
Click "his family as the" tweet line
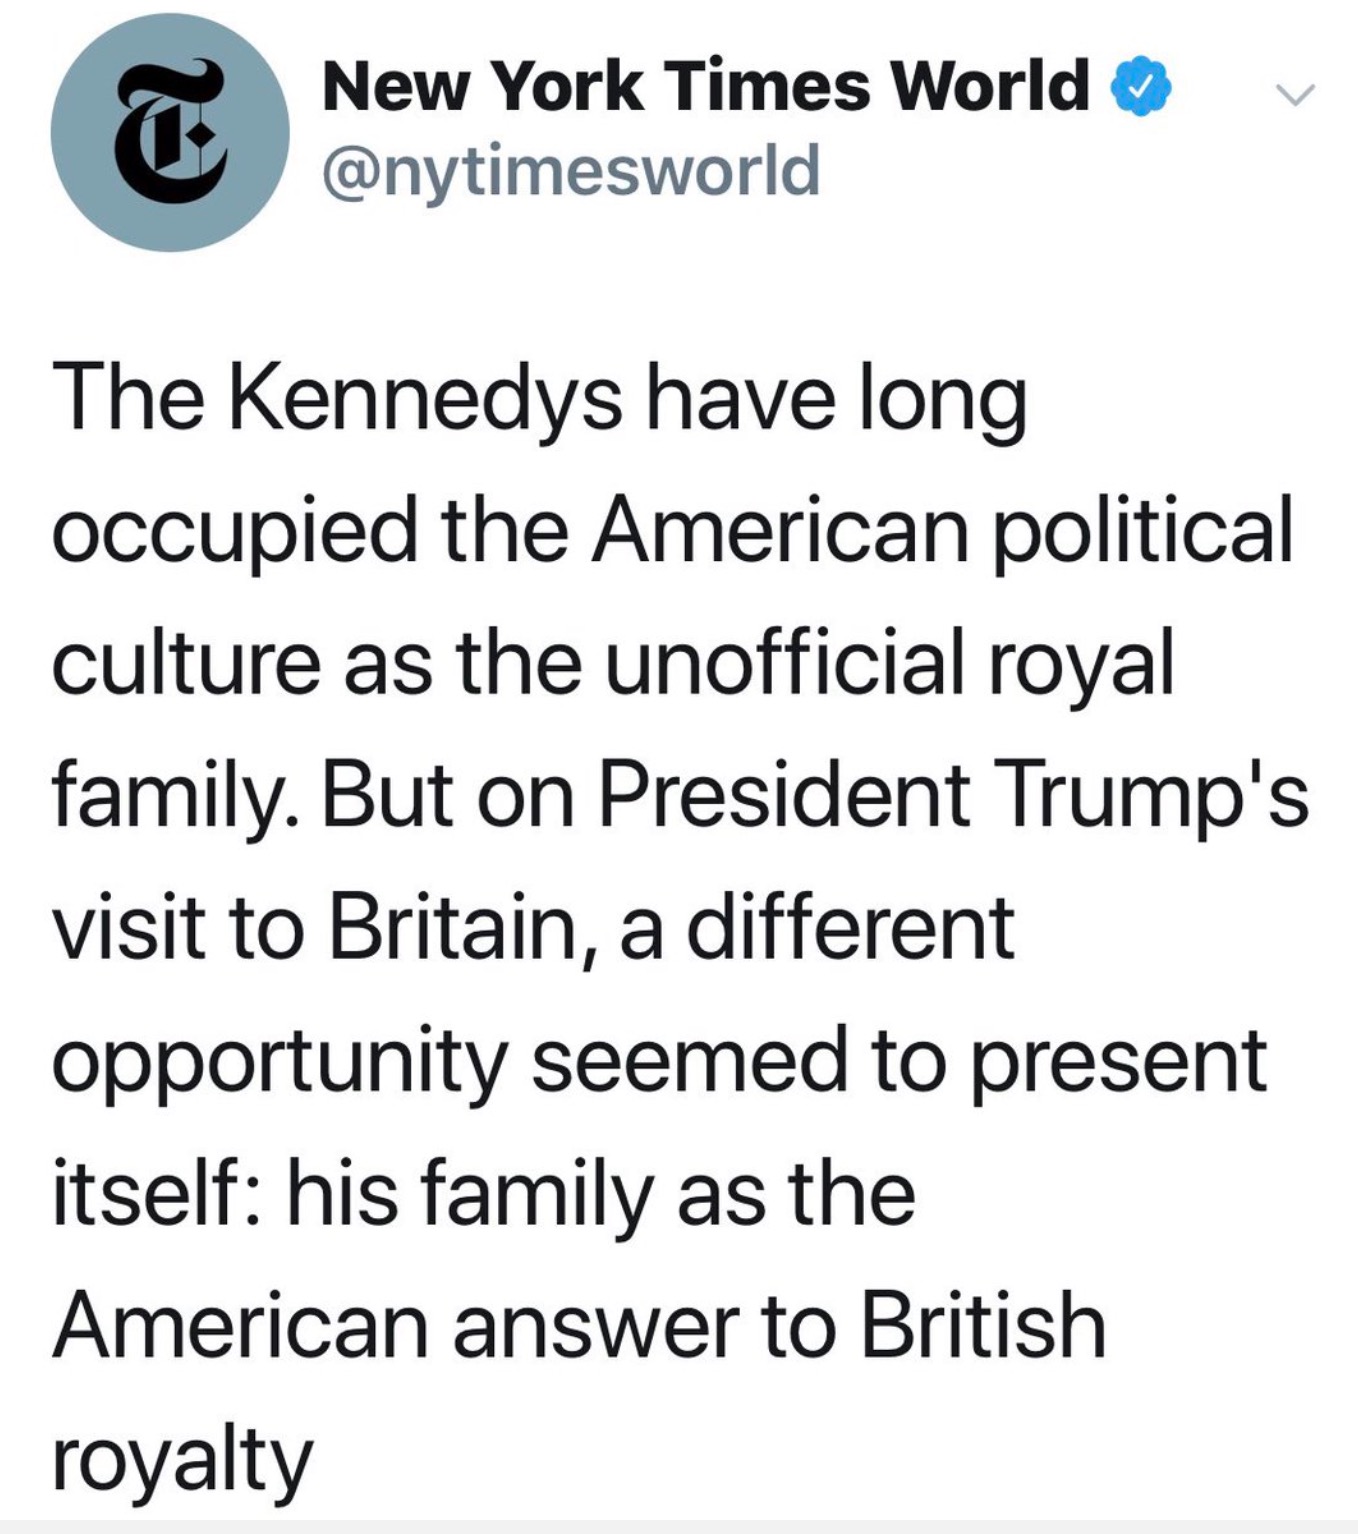(x=600, y=1194)
